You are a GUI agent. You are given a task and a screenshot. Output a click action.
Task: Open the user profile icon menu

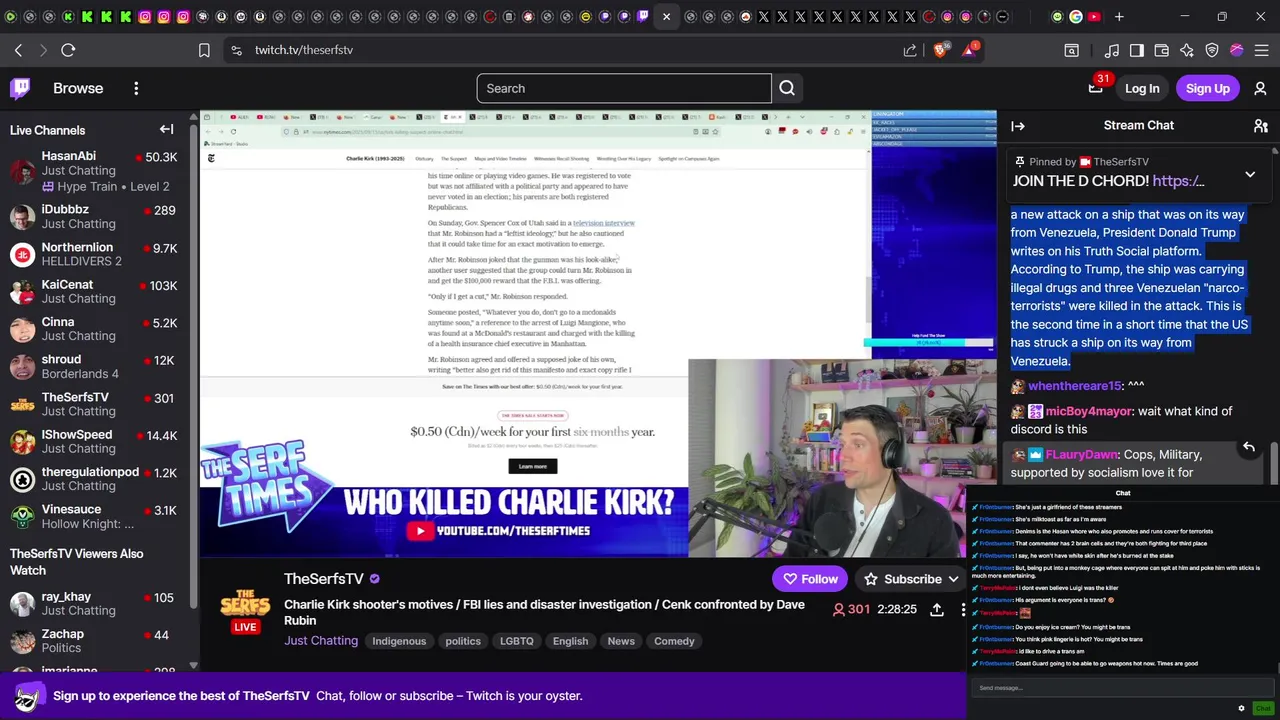1260,88
